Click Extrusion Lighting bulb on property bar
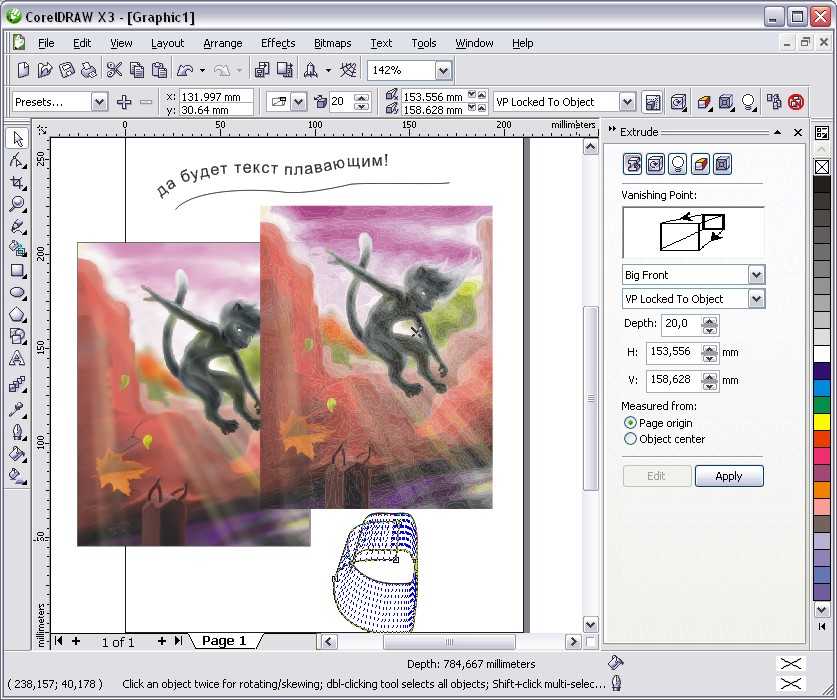 tap(749, 102)
